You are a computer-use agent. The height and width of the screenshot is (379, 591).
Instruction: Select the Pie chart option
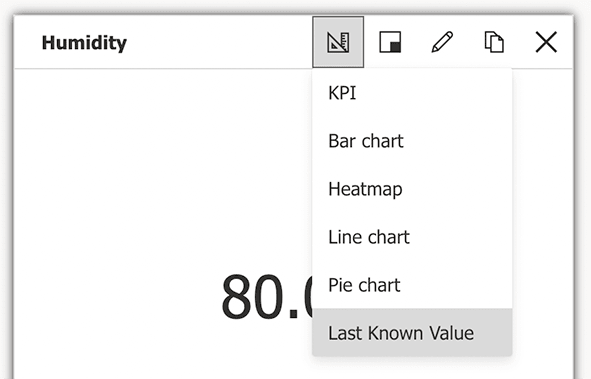tap(412, 285)
